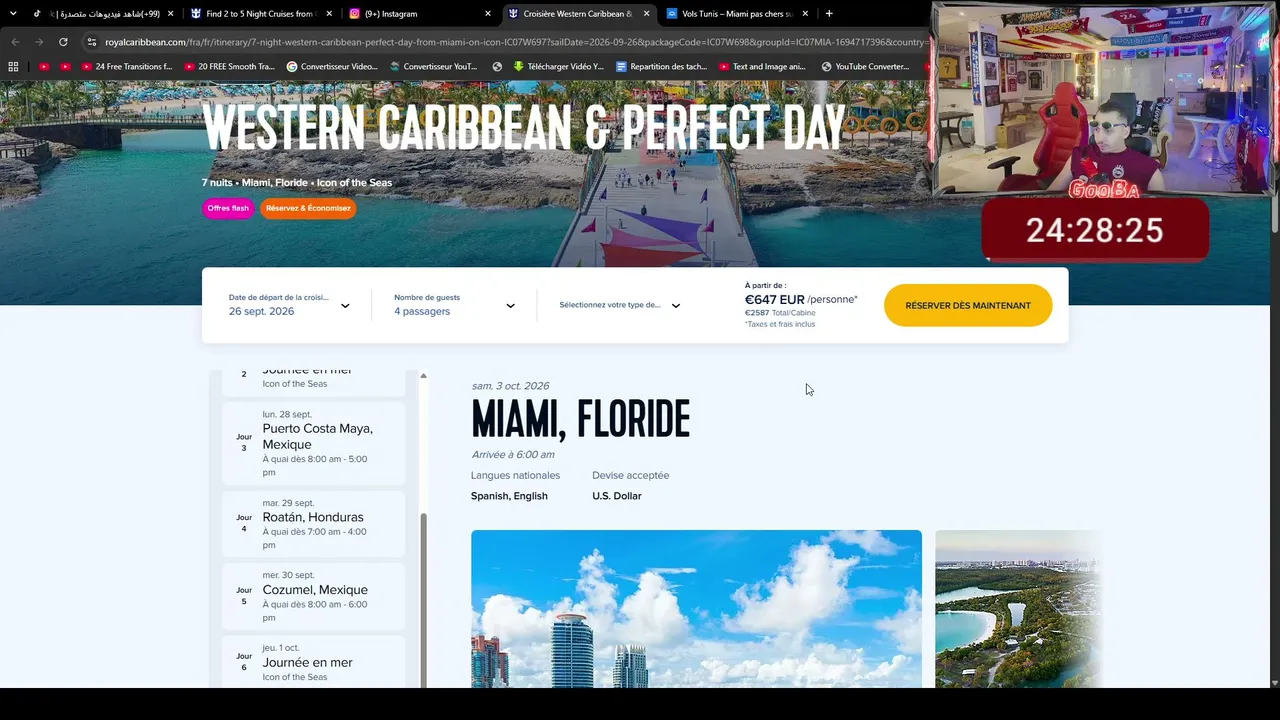Open the Miami skyline photo

click(696, 609)
